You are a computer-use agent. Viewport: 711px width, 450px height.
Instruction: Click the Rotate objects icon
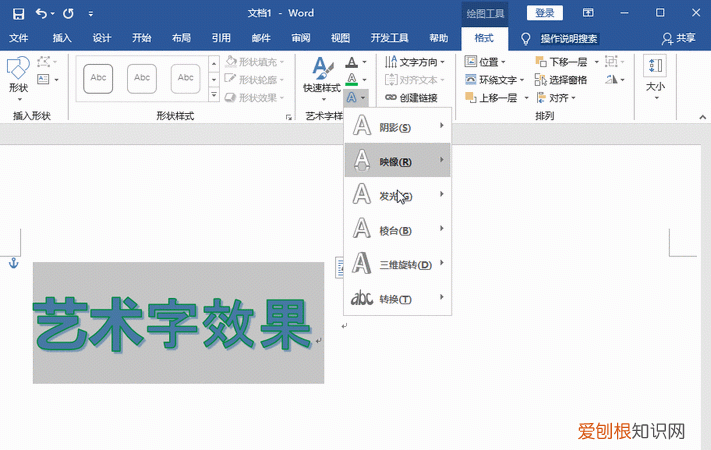(614, 80)
